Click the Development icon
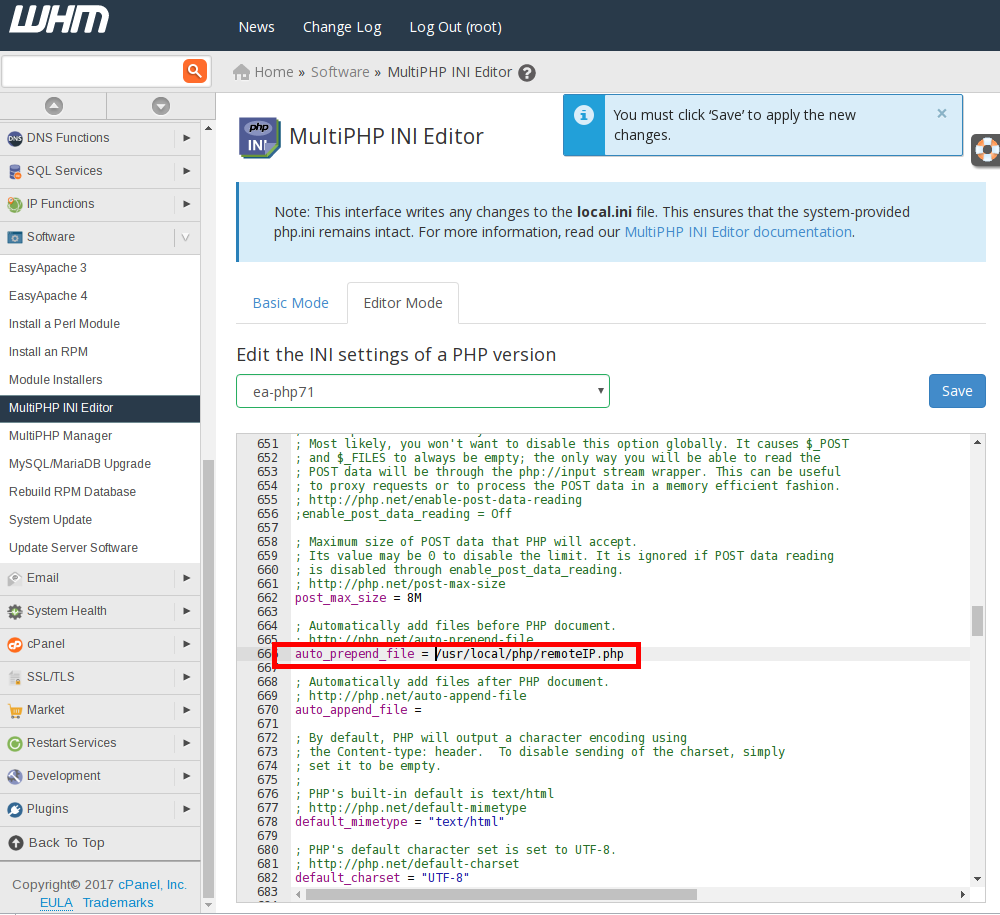 click(15, 777)
